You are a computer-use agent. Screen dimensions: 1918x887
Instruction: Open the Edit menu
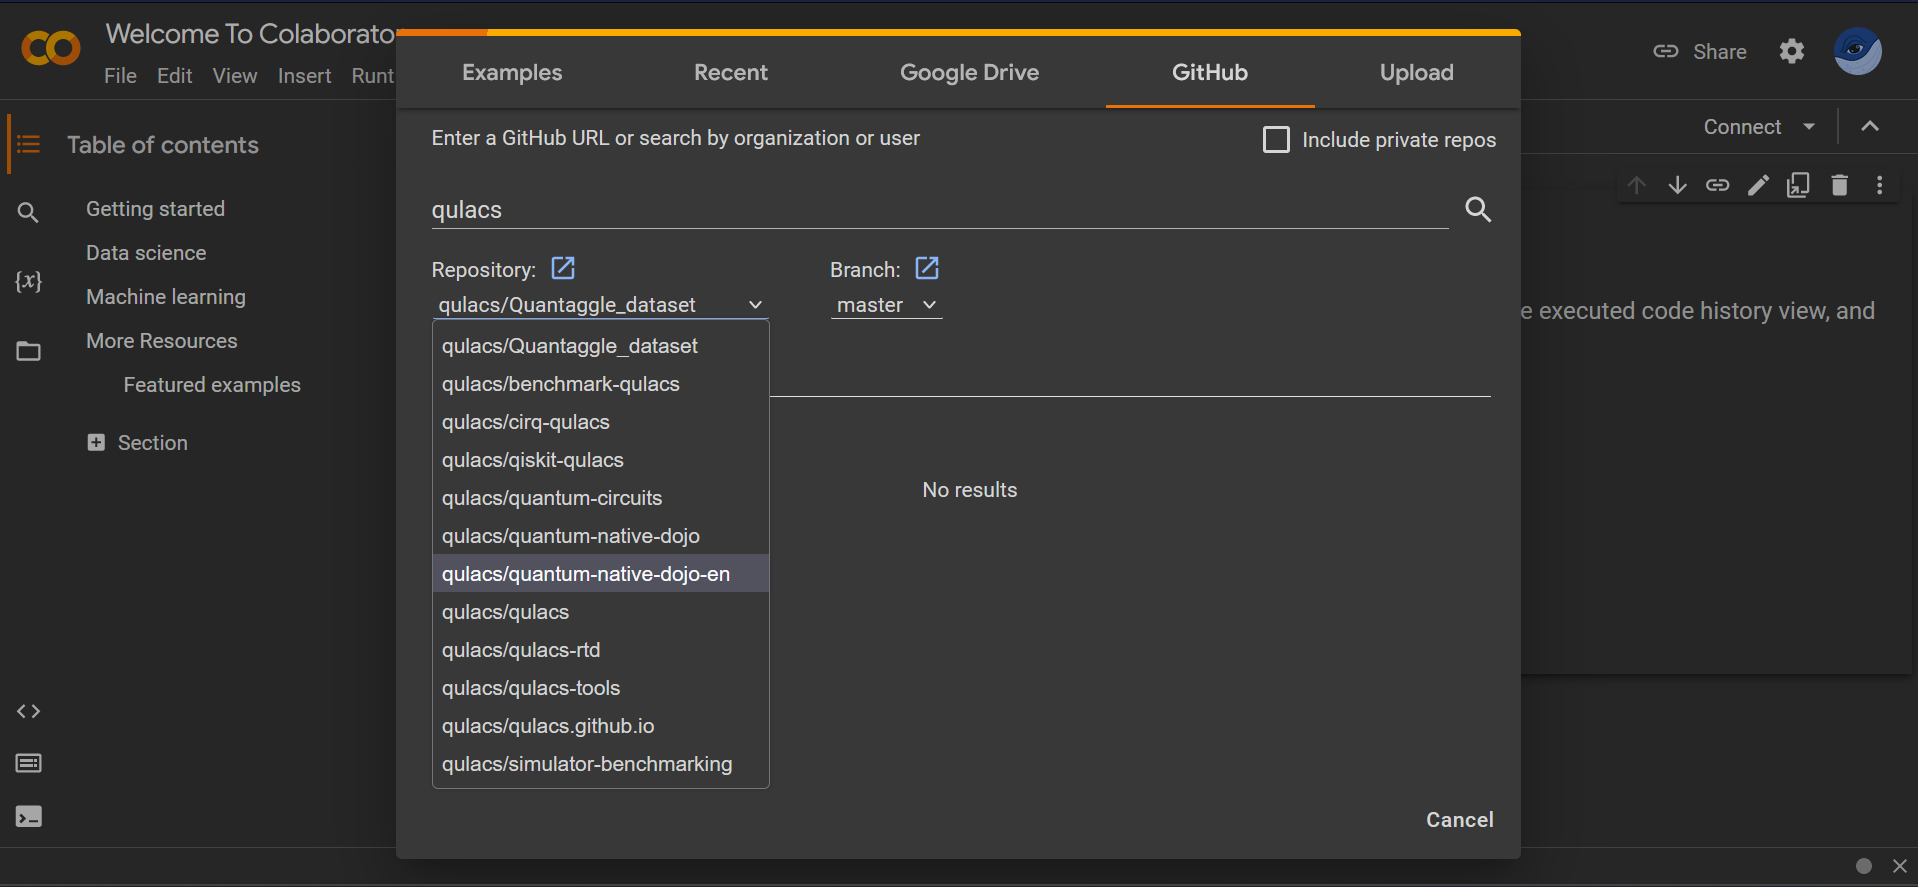(x=174, y=76)
